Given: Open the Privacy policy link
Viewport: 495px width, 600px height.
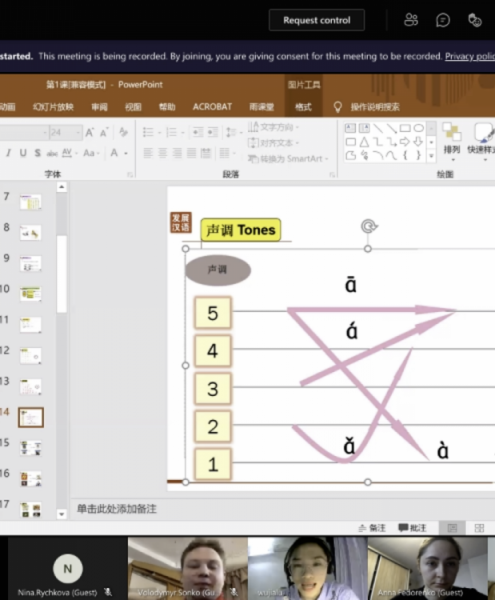Looking at the screenshot, I should [x=470, y=56].
